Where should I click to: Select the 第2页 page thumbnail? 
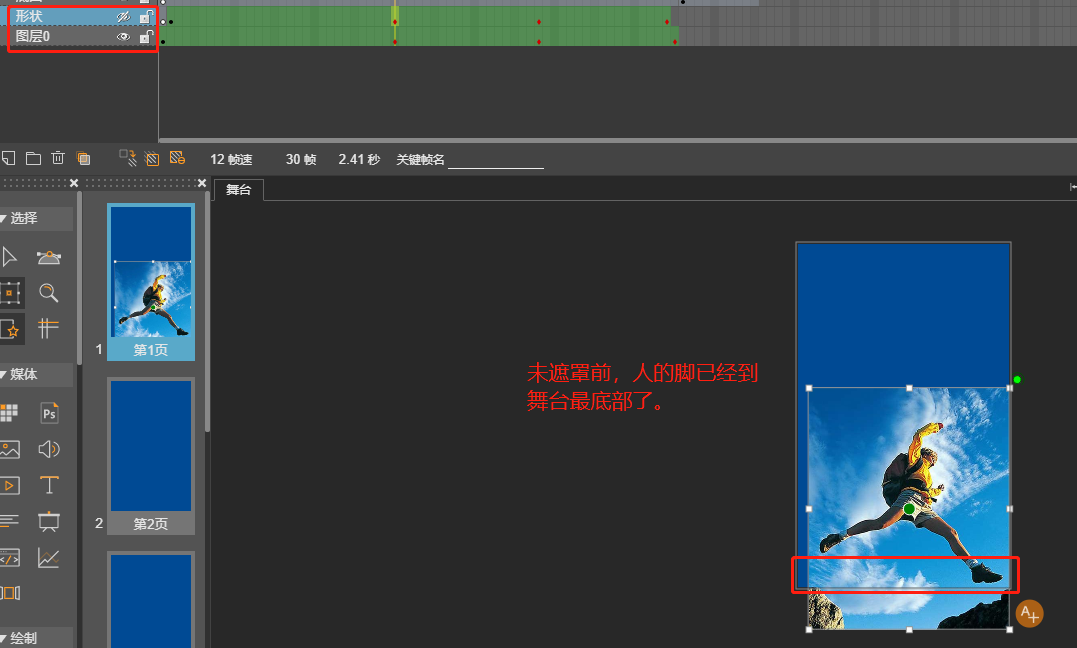point(151,456)
